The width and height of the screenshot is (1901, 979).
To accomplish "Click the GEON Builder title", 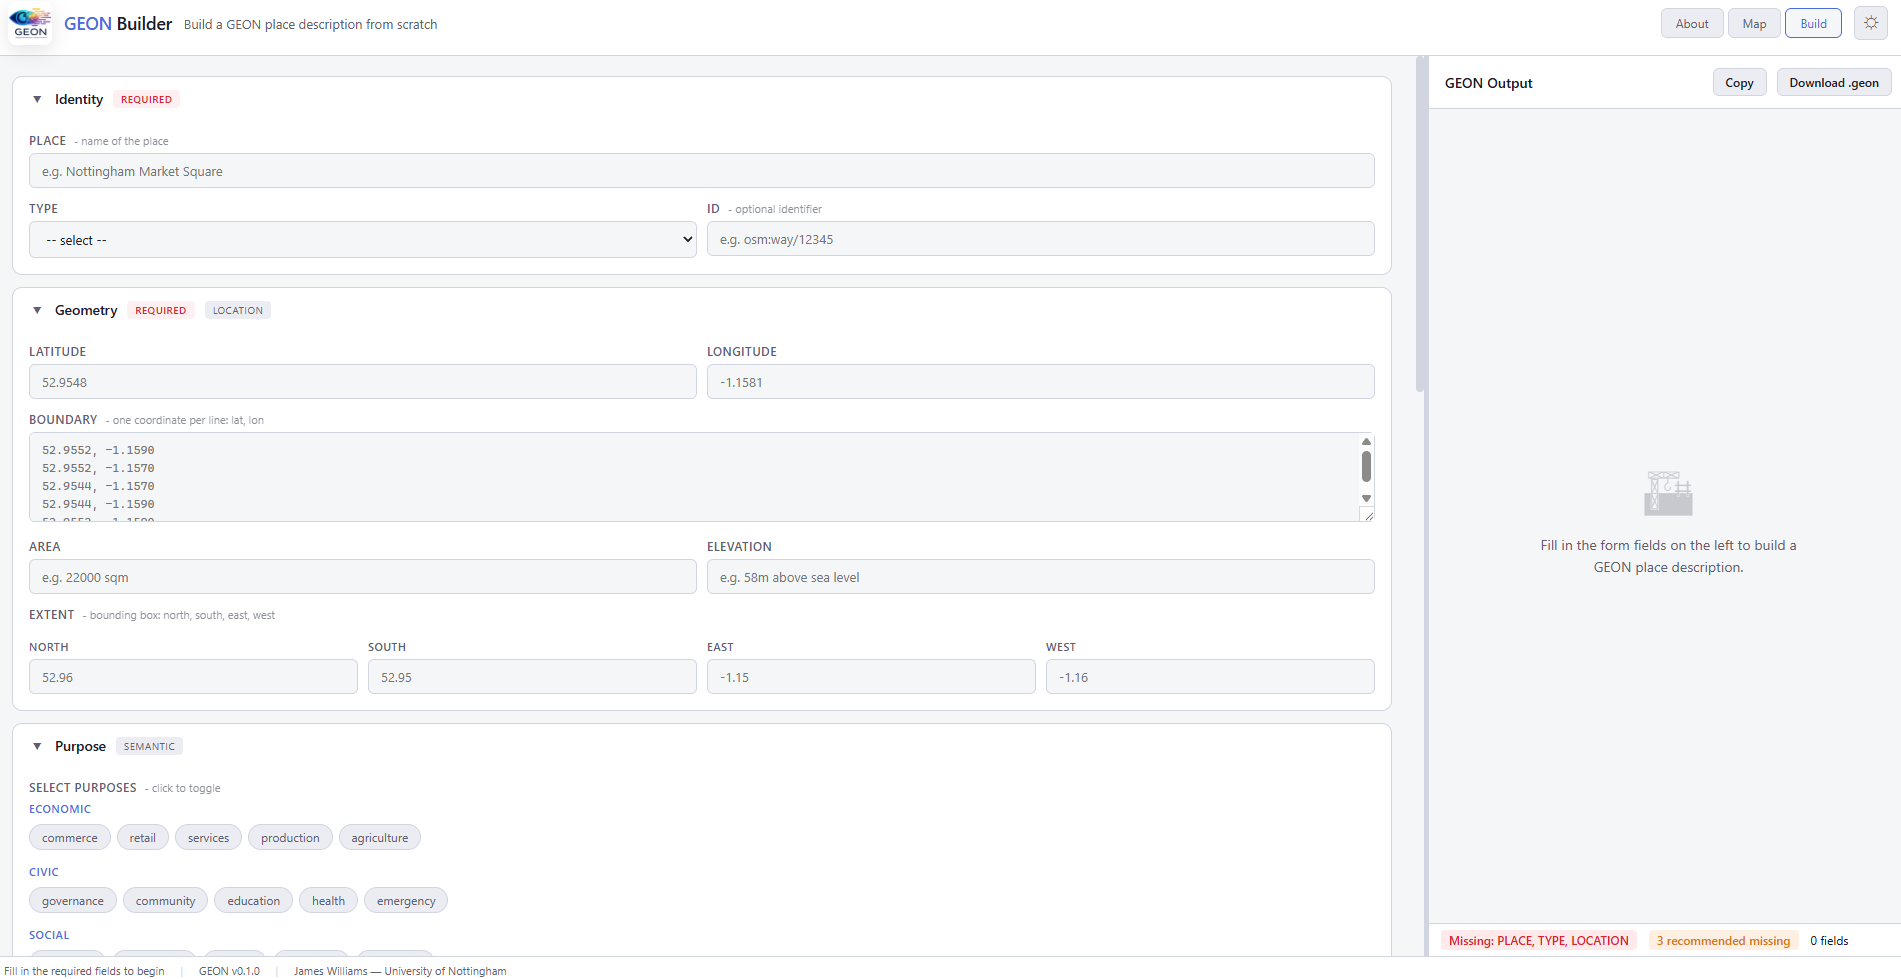I will tap(118, 24).
